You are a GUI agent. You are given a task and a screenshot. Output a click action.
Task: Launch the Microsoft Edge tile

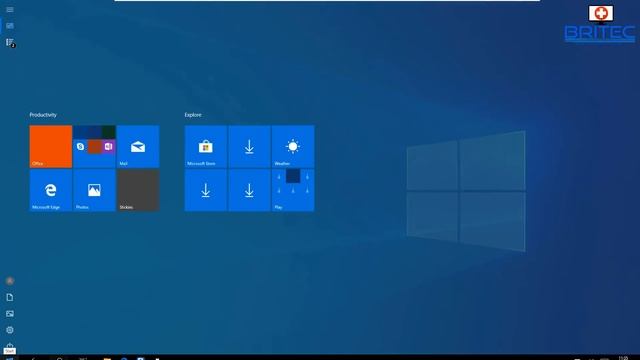[x=51, y=190]
